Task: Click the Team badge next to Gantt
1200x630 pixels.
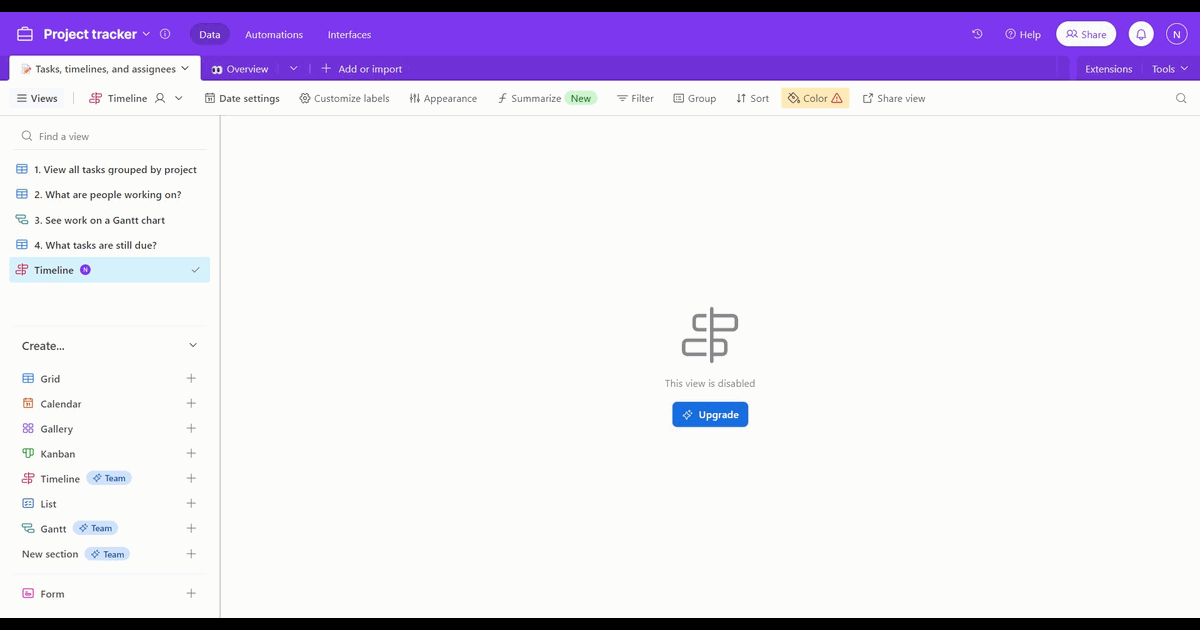Action: click(96, 528)
